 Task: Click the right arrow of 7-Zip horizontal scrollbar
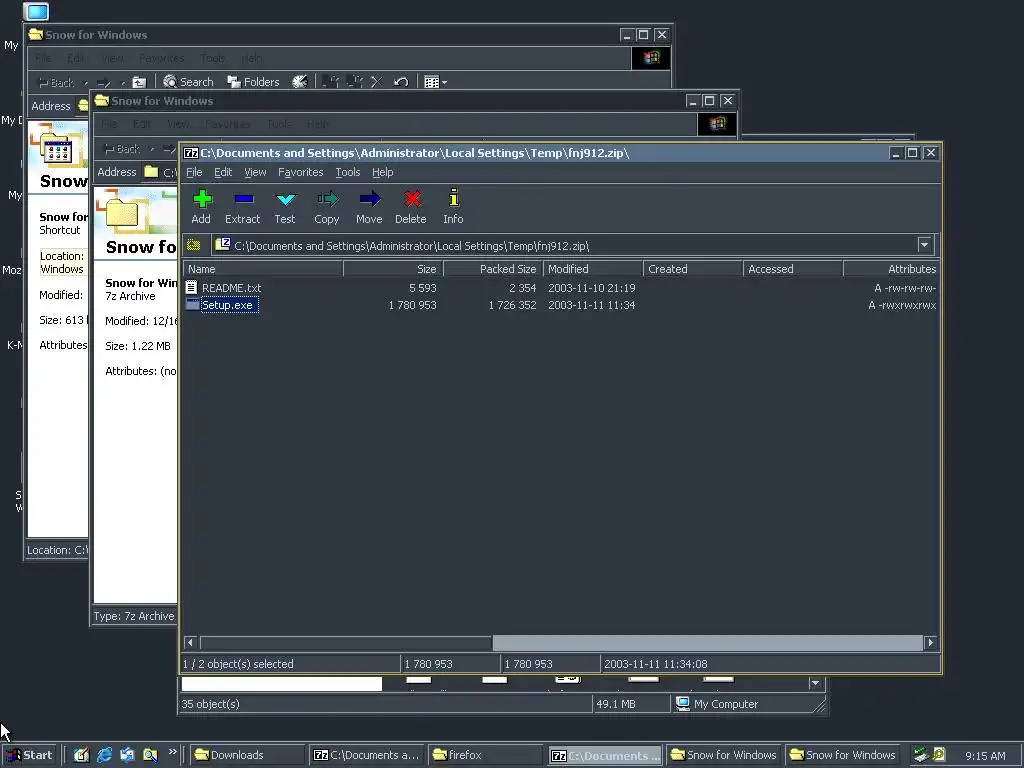point(930,643)
